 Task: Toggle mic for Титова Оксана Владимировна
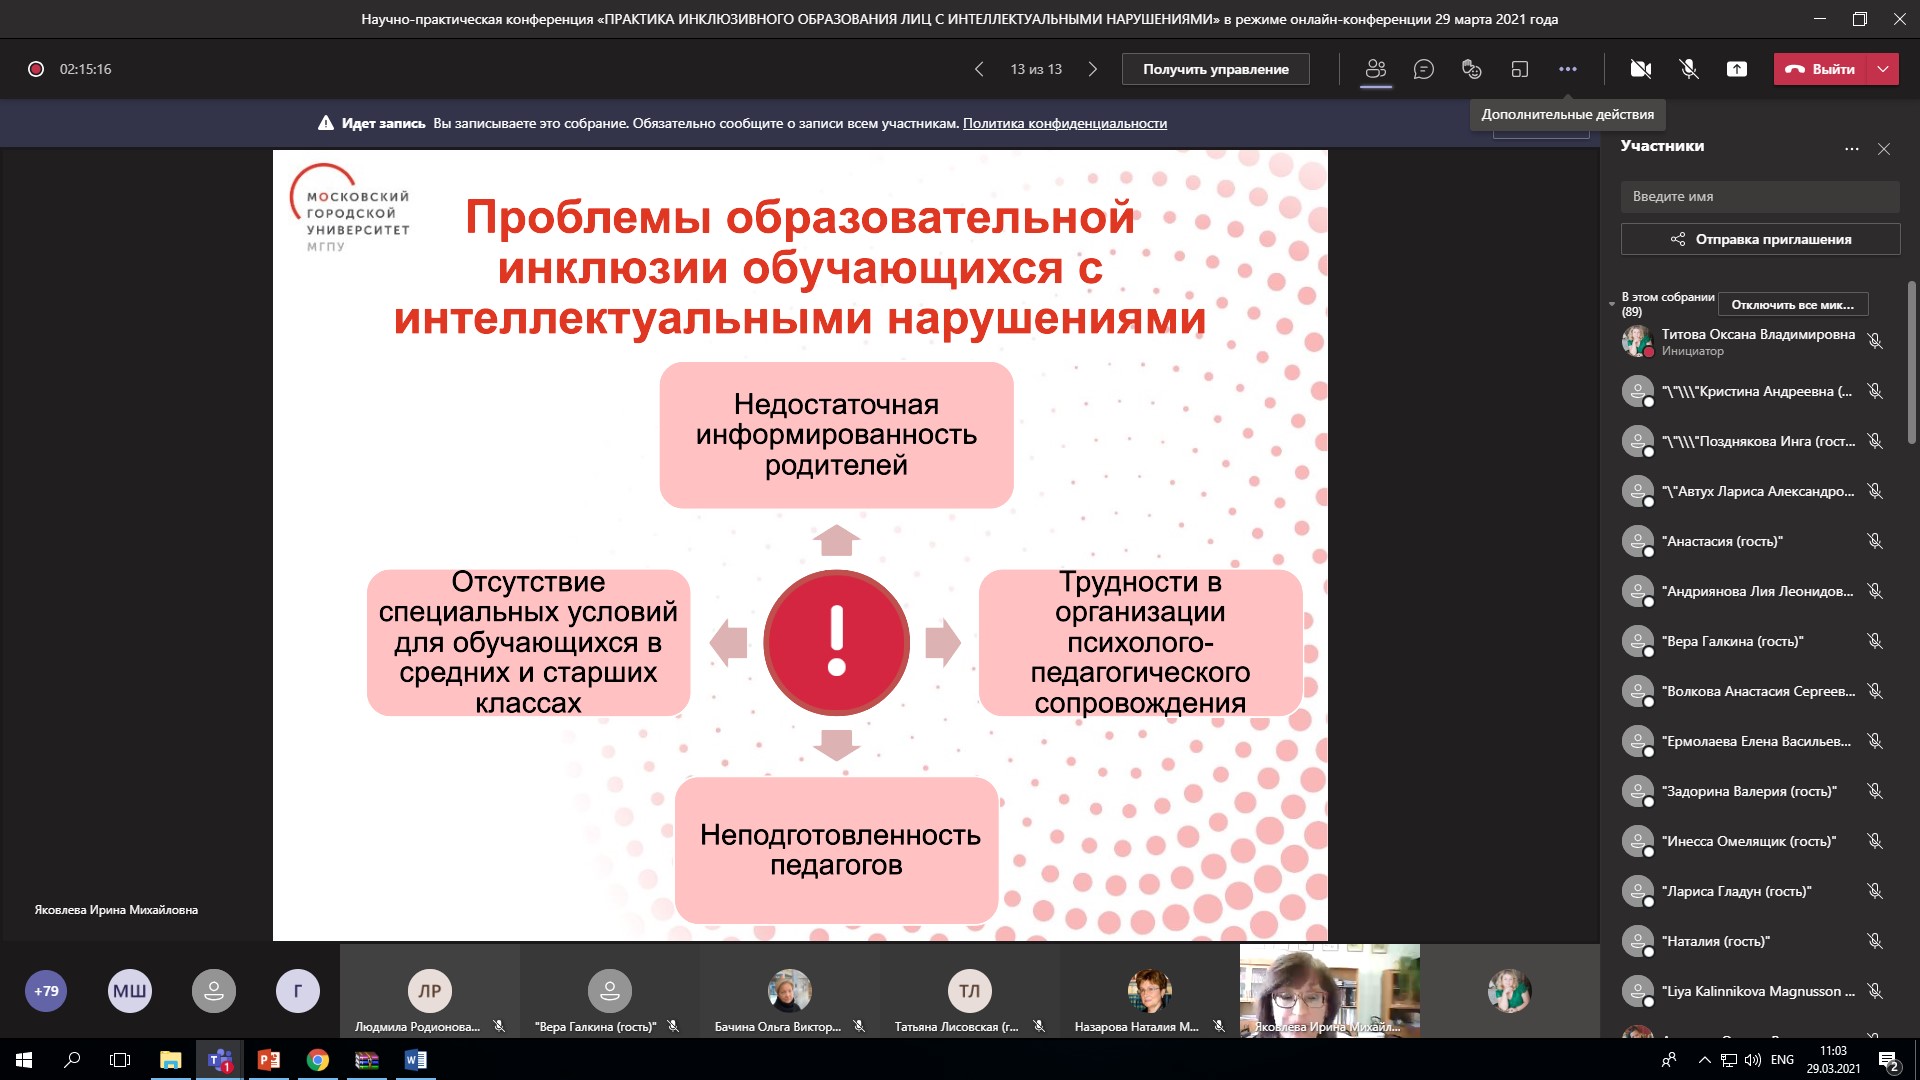[1875, 341]
